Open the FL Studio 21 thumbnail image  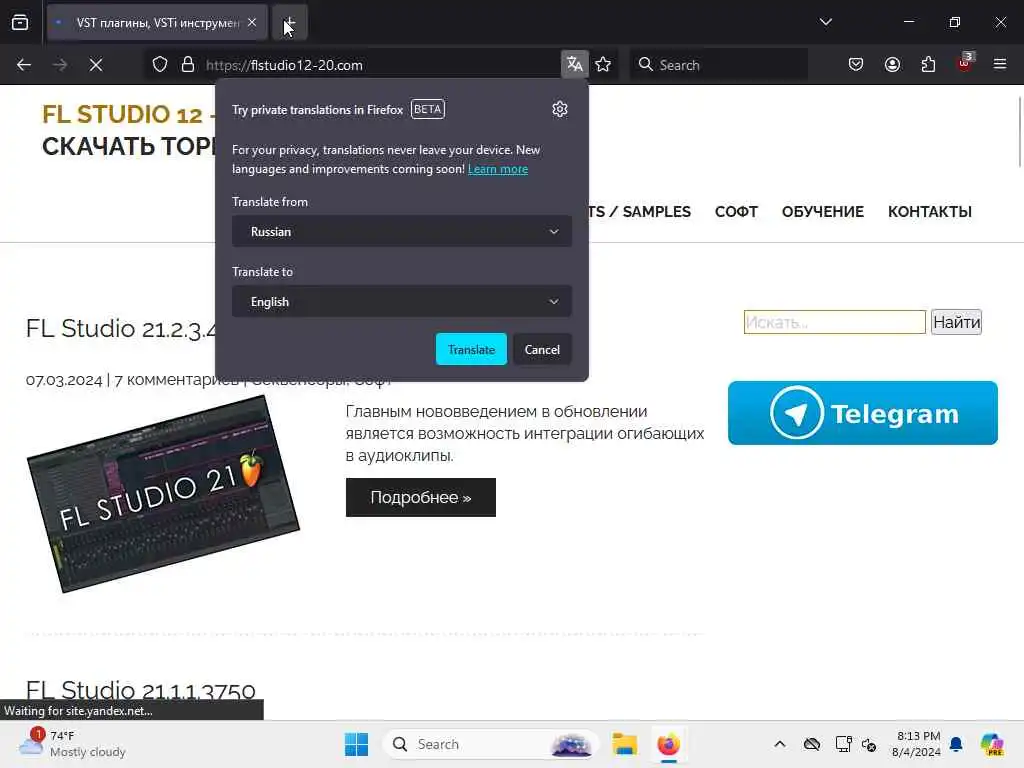tap(163, 494)
